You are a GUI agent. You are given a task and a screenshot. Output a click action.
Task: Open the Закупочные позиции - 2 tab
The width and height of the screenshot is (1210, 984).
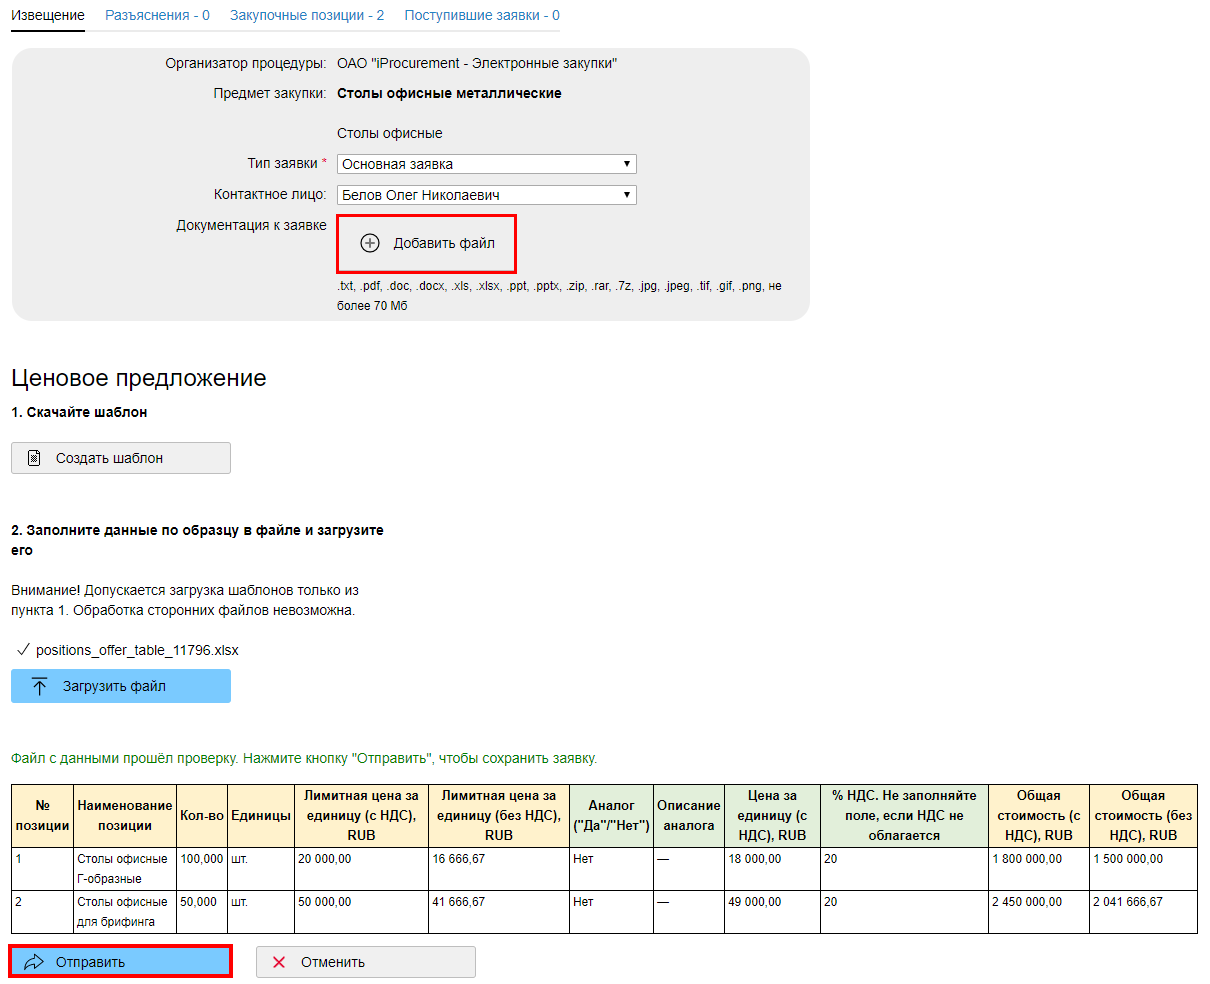[x=307, y=15]
